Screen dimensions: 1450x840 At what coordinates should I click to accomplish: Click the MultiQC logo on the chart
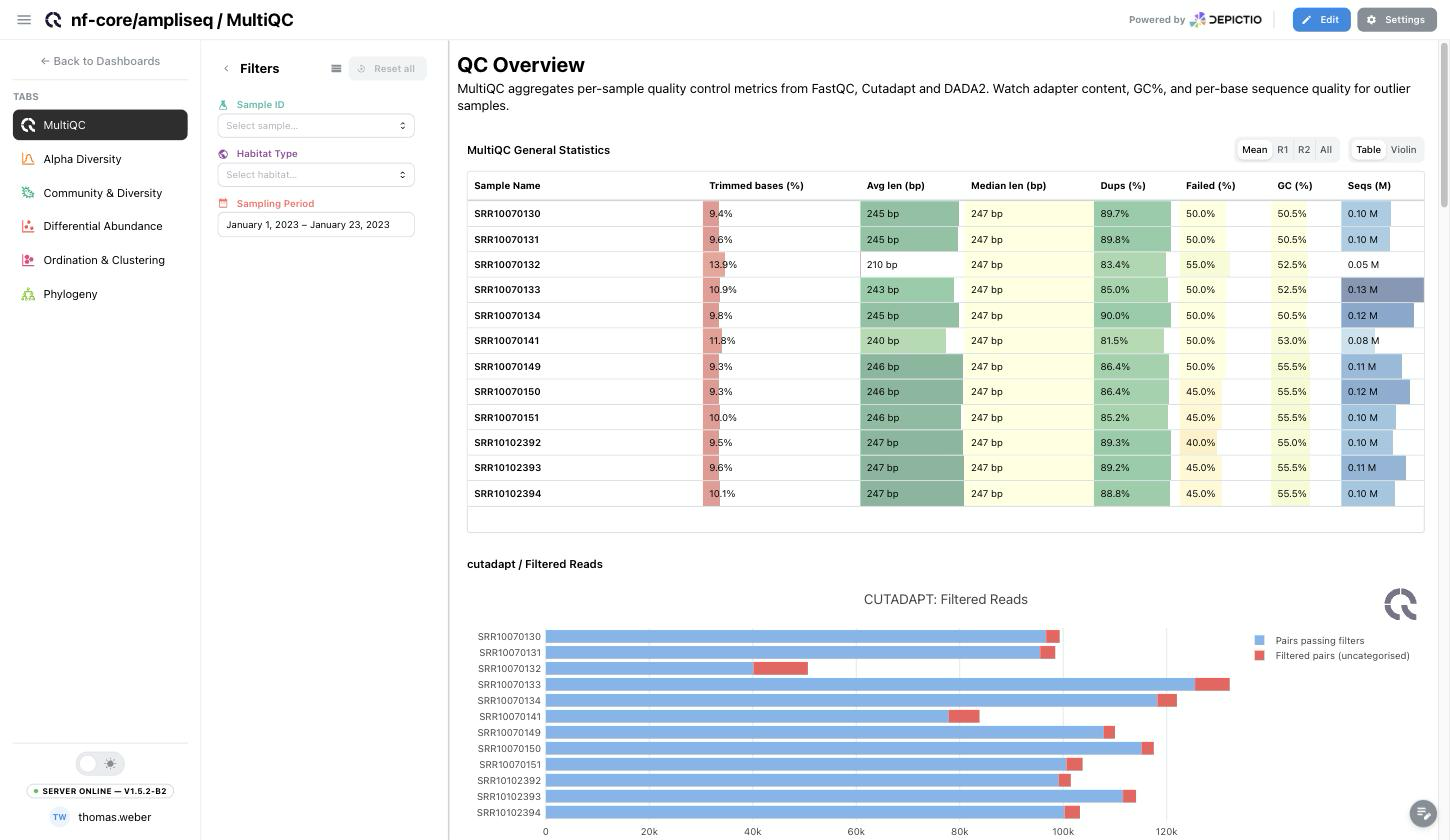pos(1400,604)
